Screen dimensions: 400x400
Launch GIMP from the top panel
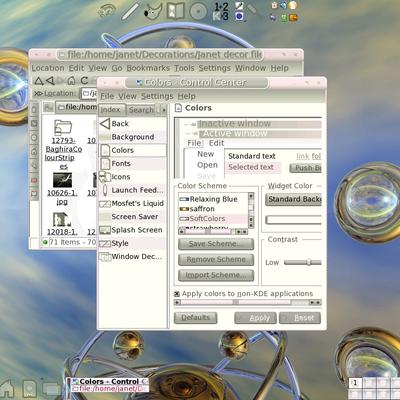click(153, 11)
